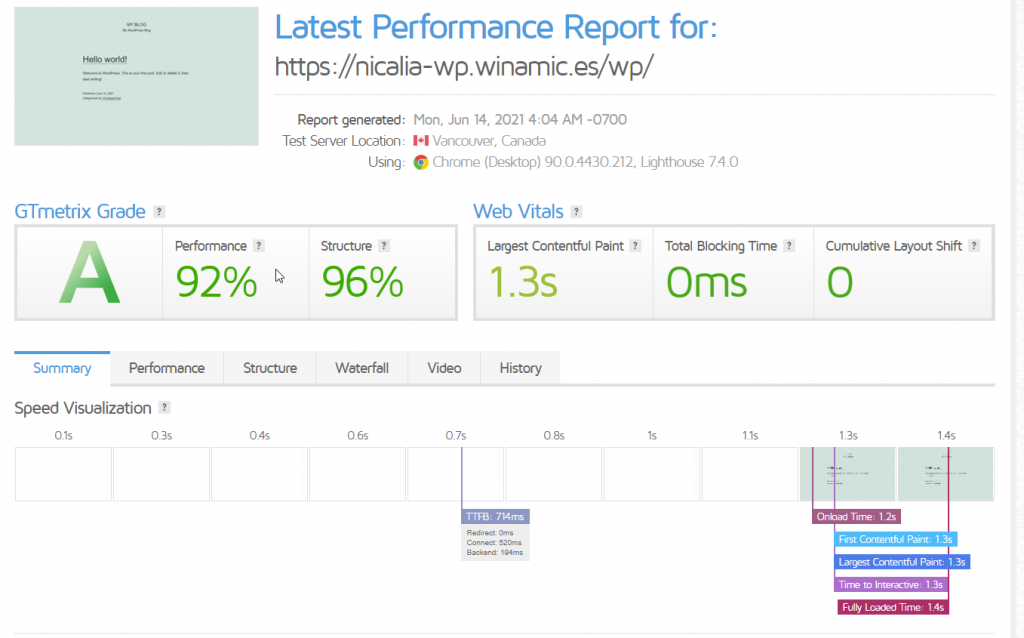Click the Onload Time 1.2s marker

click(857, 517)
